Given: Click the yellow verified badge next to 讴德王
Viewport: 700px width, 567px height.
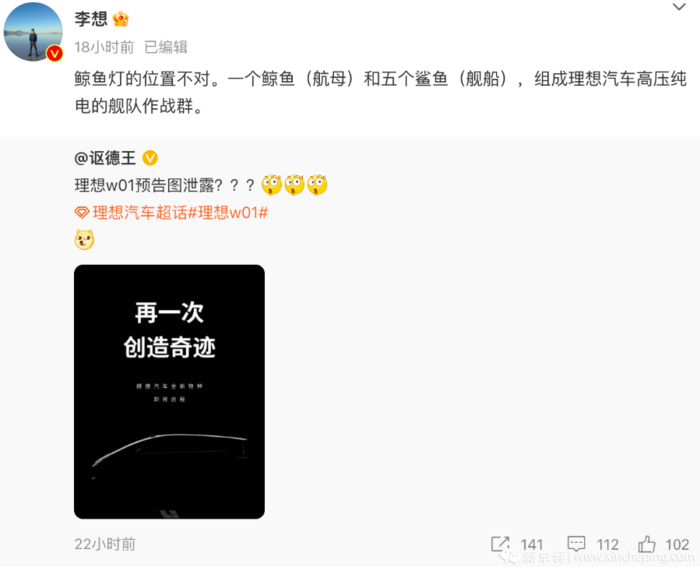Looking at the screenshot, I should pos(150,158).
